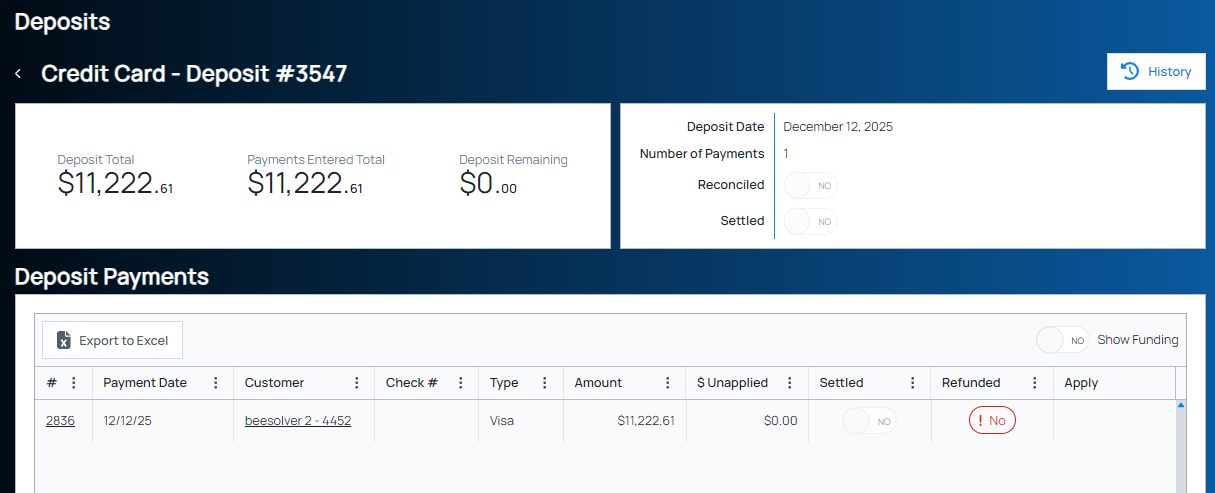The image size is (1215, 493).
Task: Open customer beesolver 2 - 4452
Action: pos(298,421)
